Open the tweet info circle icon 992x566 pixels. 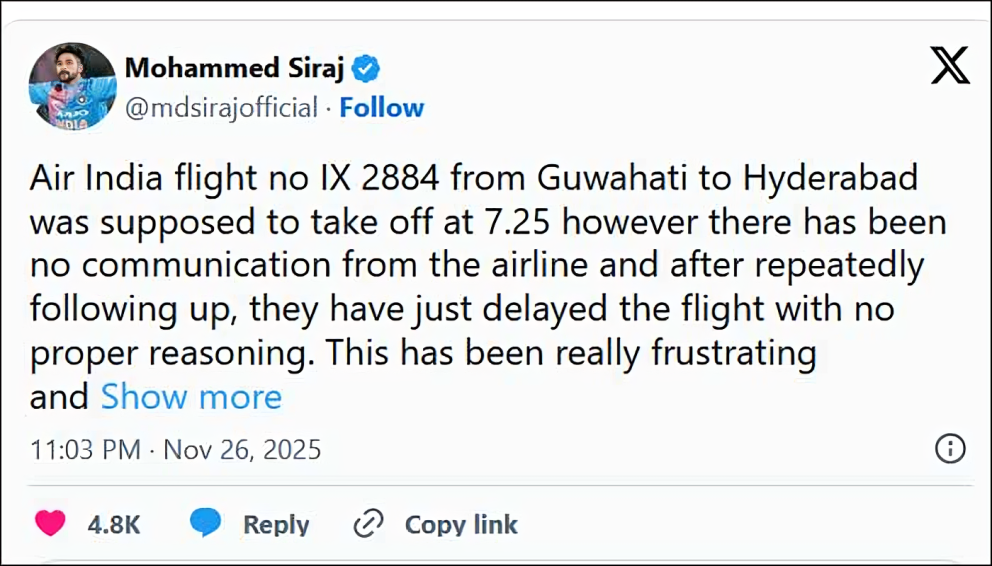click(949, 449)
